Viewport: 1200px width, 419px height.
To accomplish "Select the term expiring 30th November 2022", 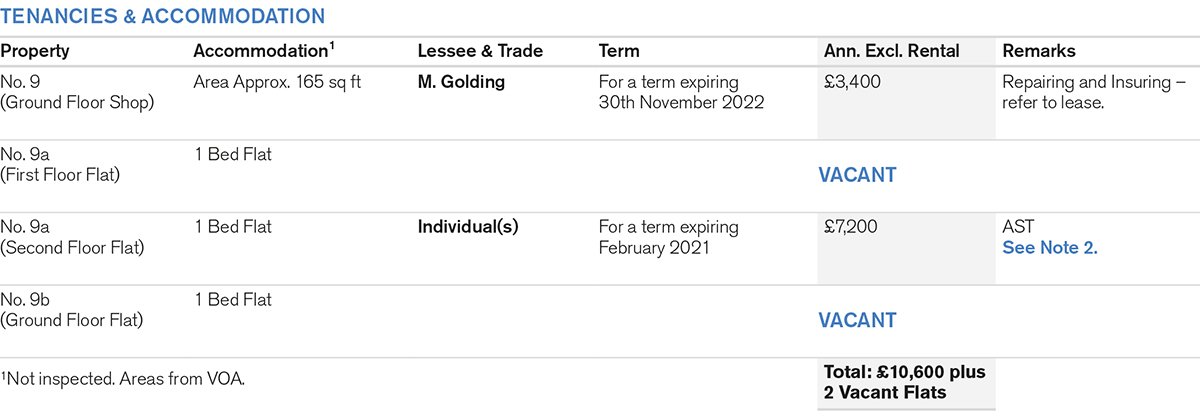I will tap(681, 92).
